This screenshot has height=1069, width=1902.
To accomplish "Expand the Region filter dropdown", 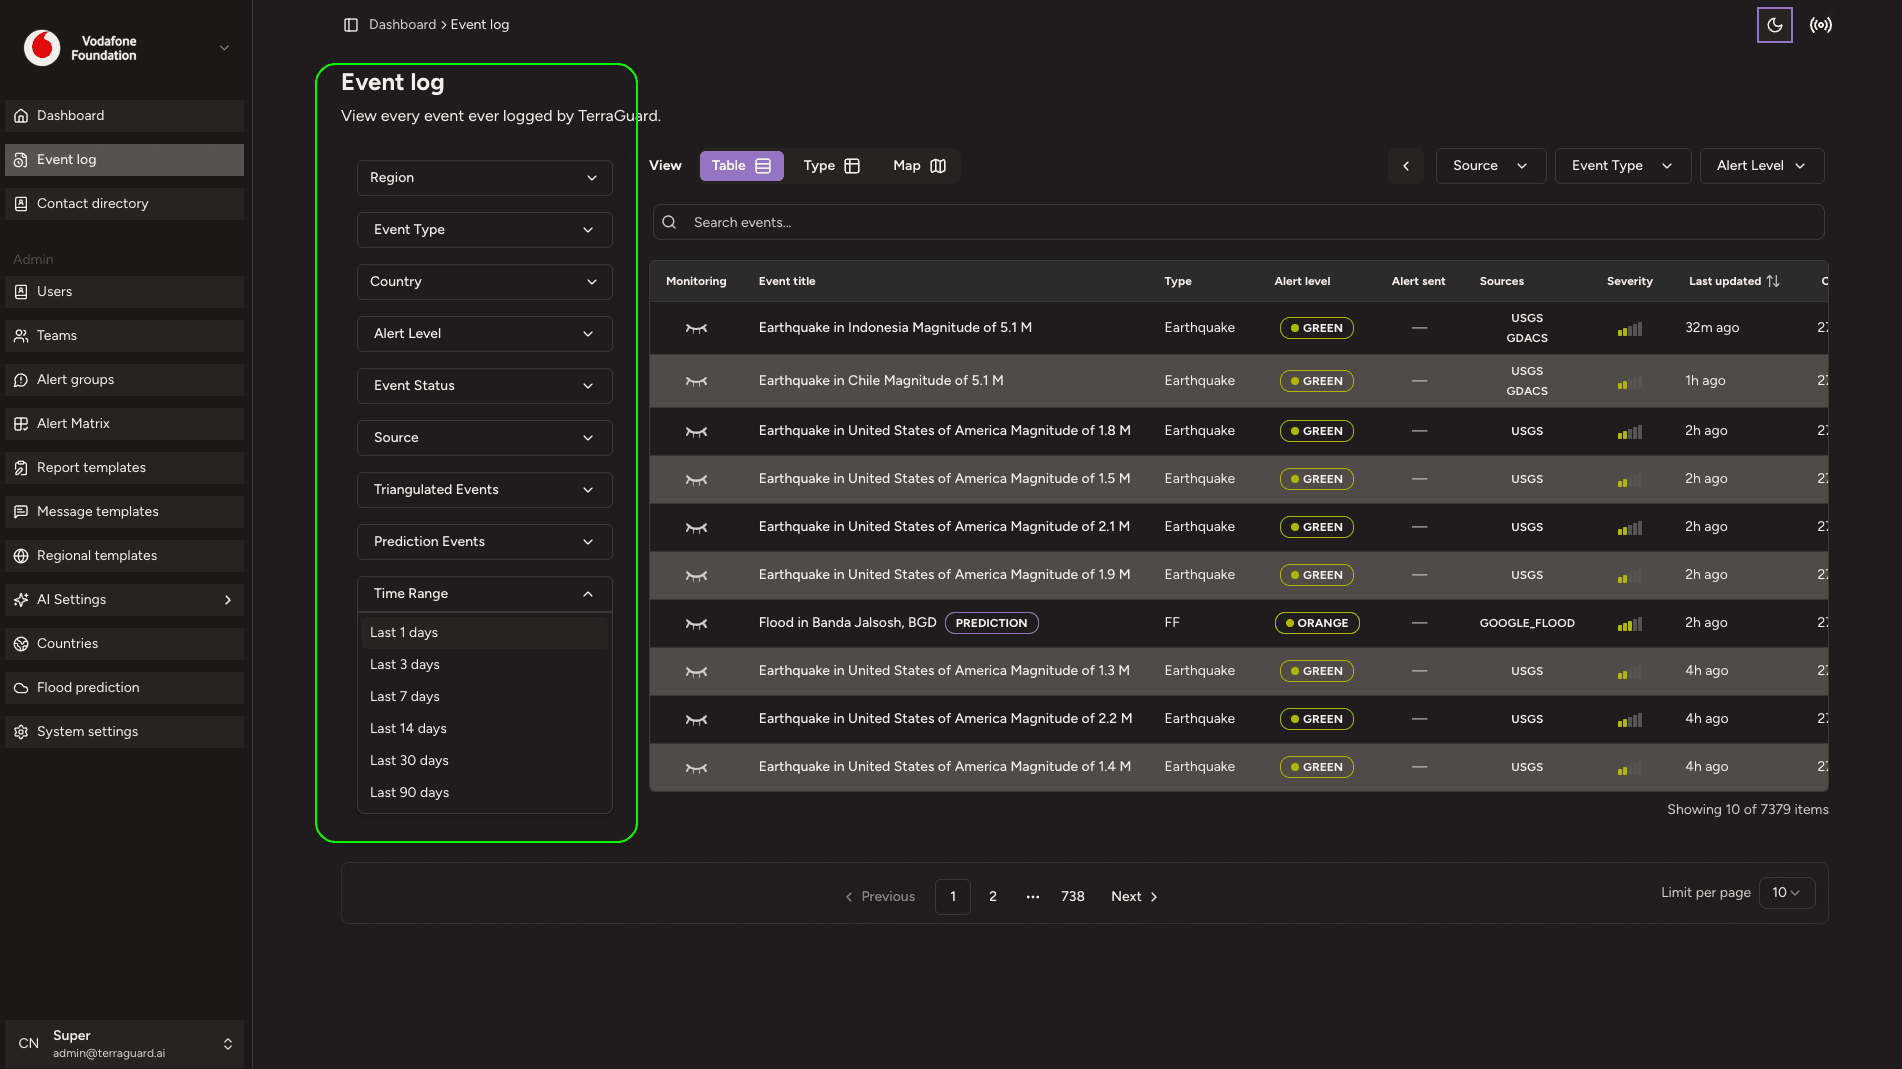I will click(484, 178).
